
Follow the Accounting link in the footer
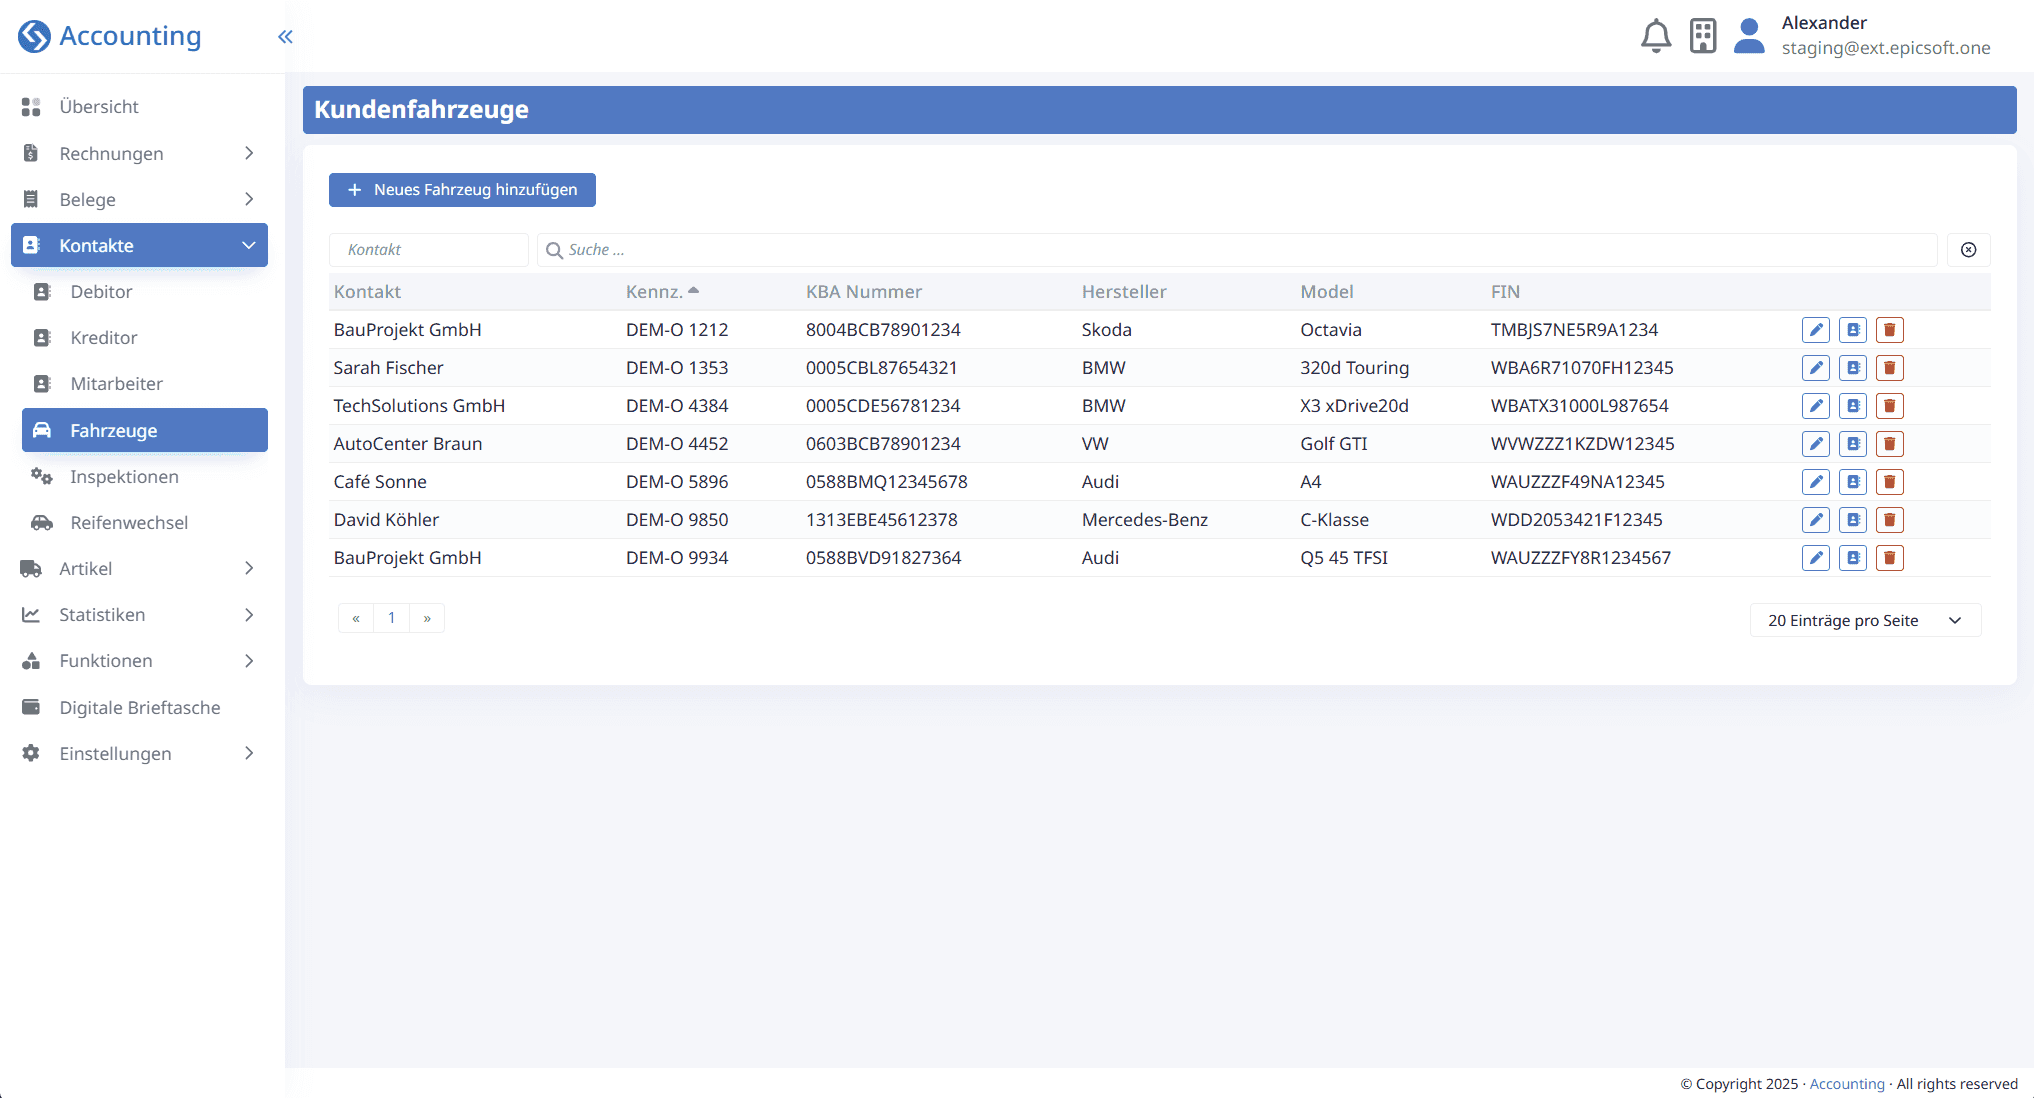click(1847, 1084)
